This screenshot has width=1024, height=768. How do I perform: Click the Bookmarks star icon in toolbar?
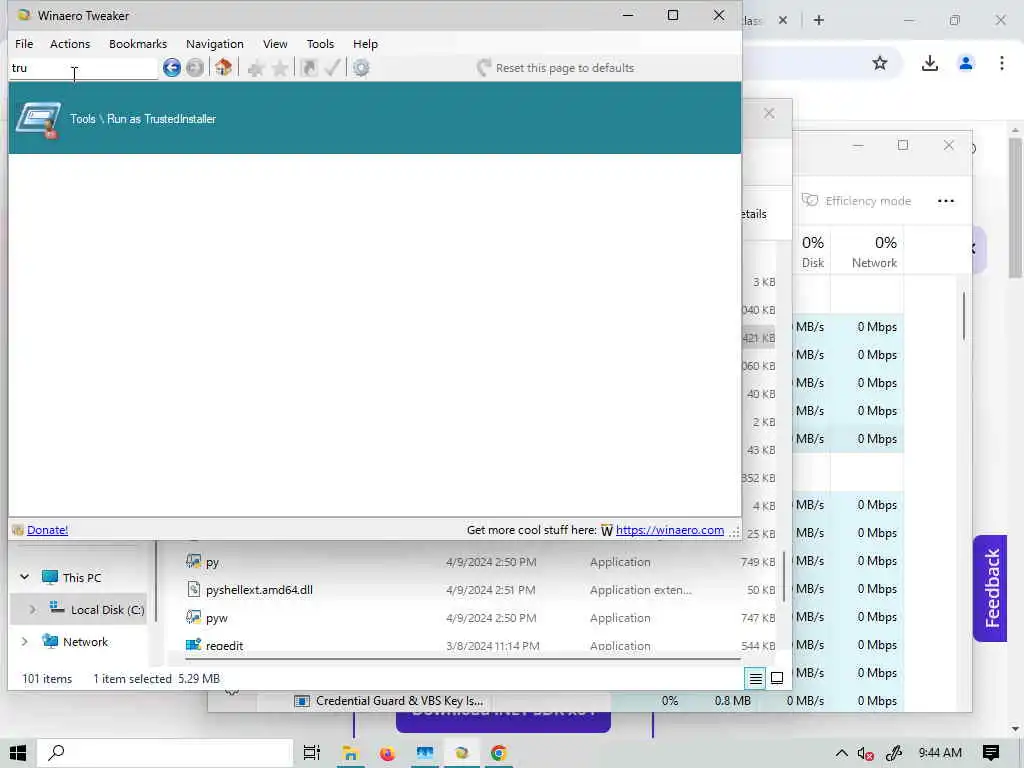click(280, 68)
